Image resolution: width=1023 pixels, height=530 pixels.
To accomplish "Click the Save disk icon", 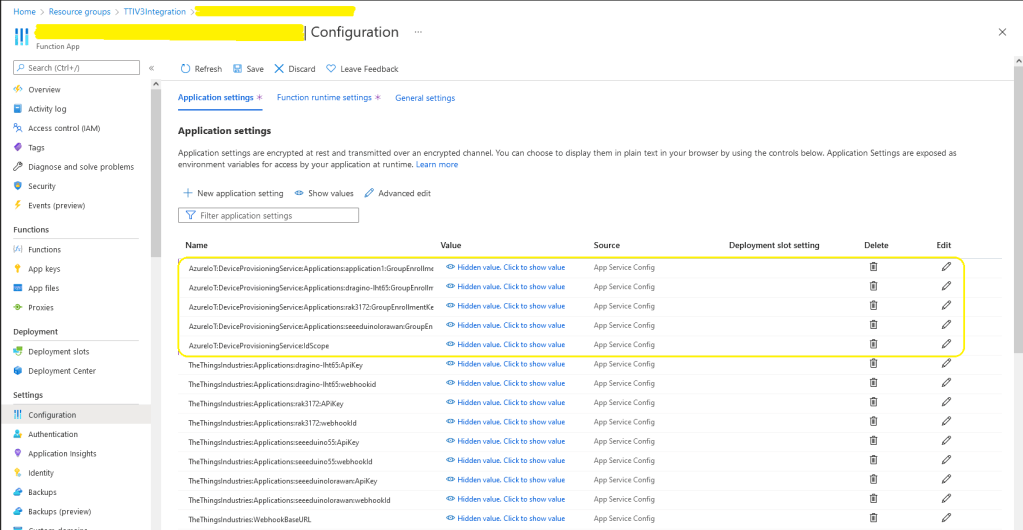I will [x=238, y=69].
